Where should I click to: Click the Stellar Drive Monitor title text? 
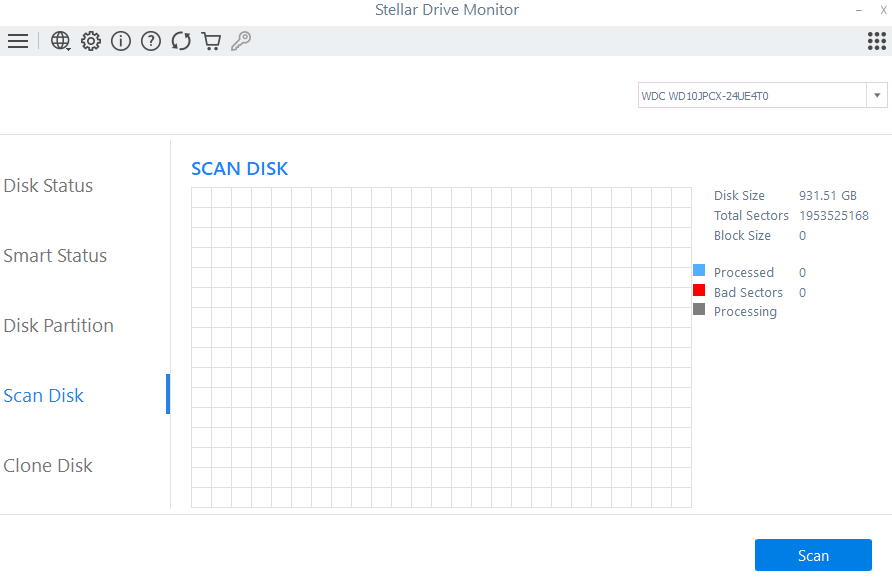click(x=447, y=10)
